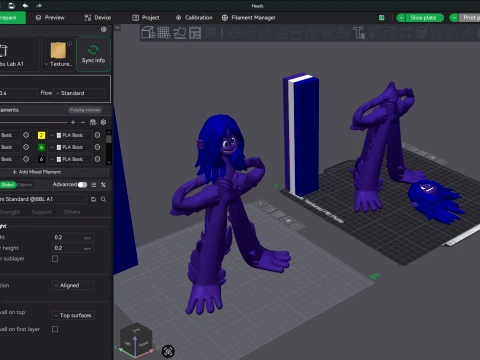Image resolution: width=480 pixels, height=360 pixels.
Task: Click the AMS sync icon beside the minus
Action: pos(93,122)
